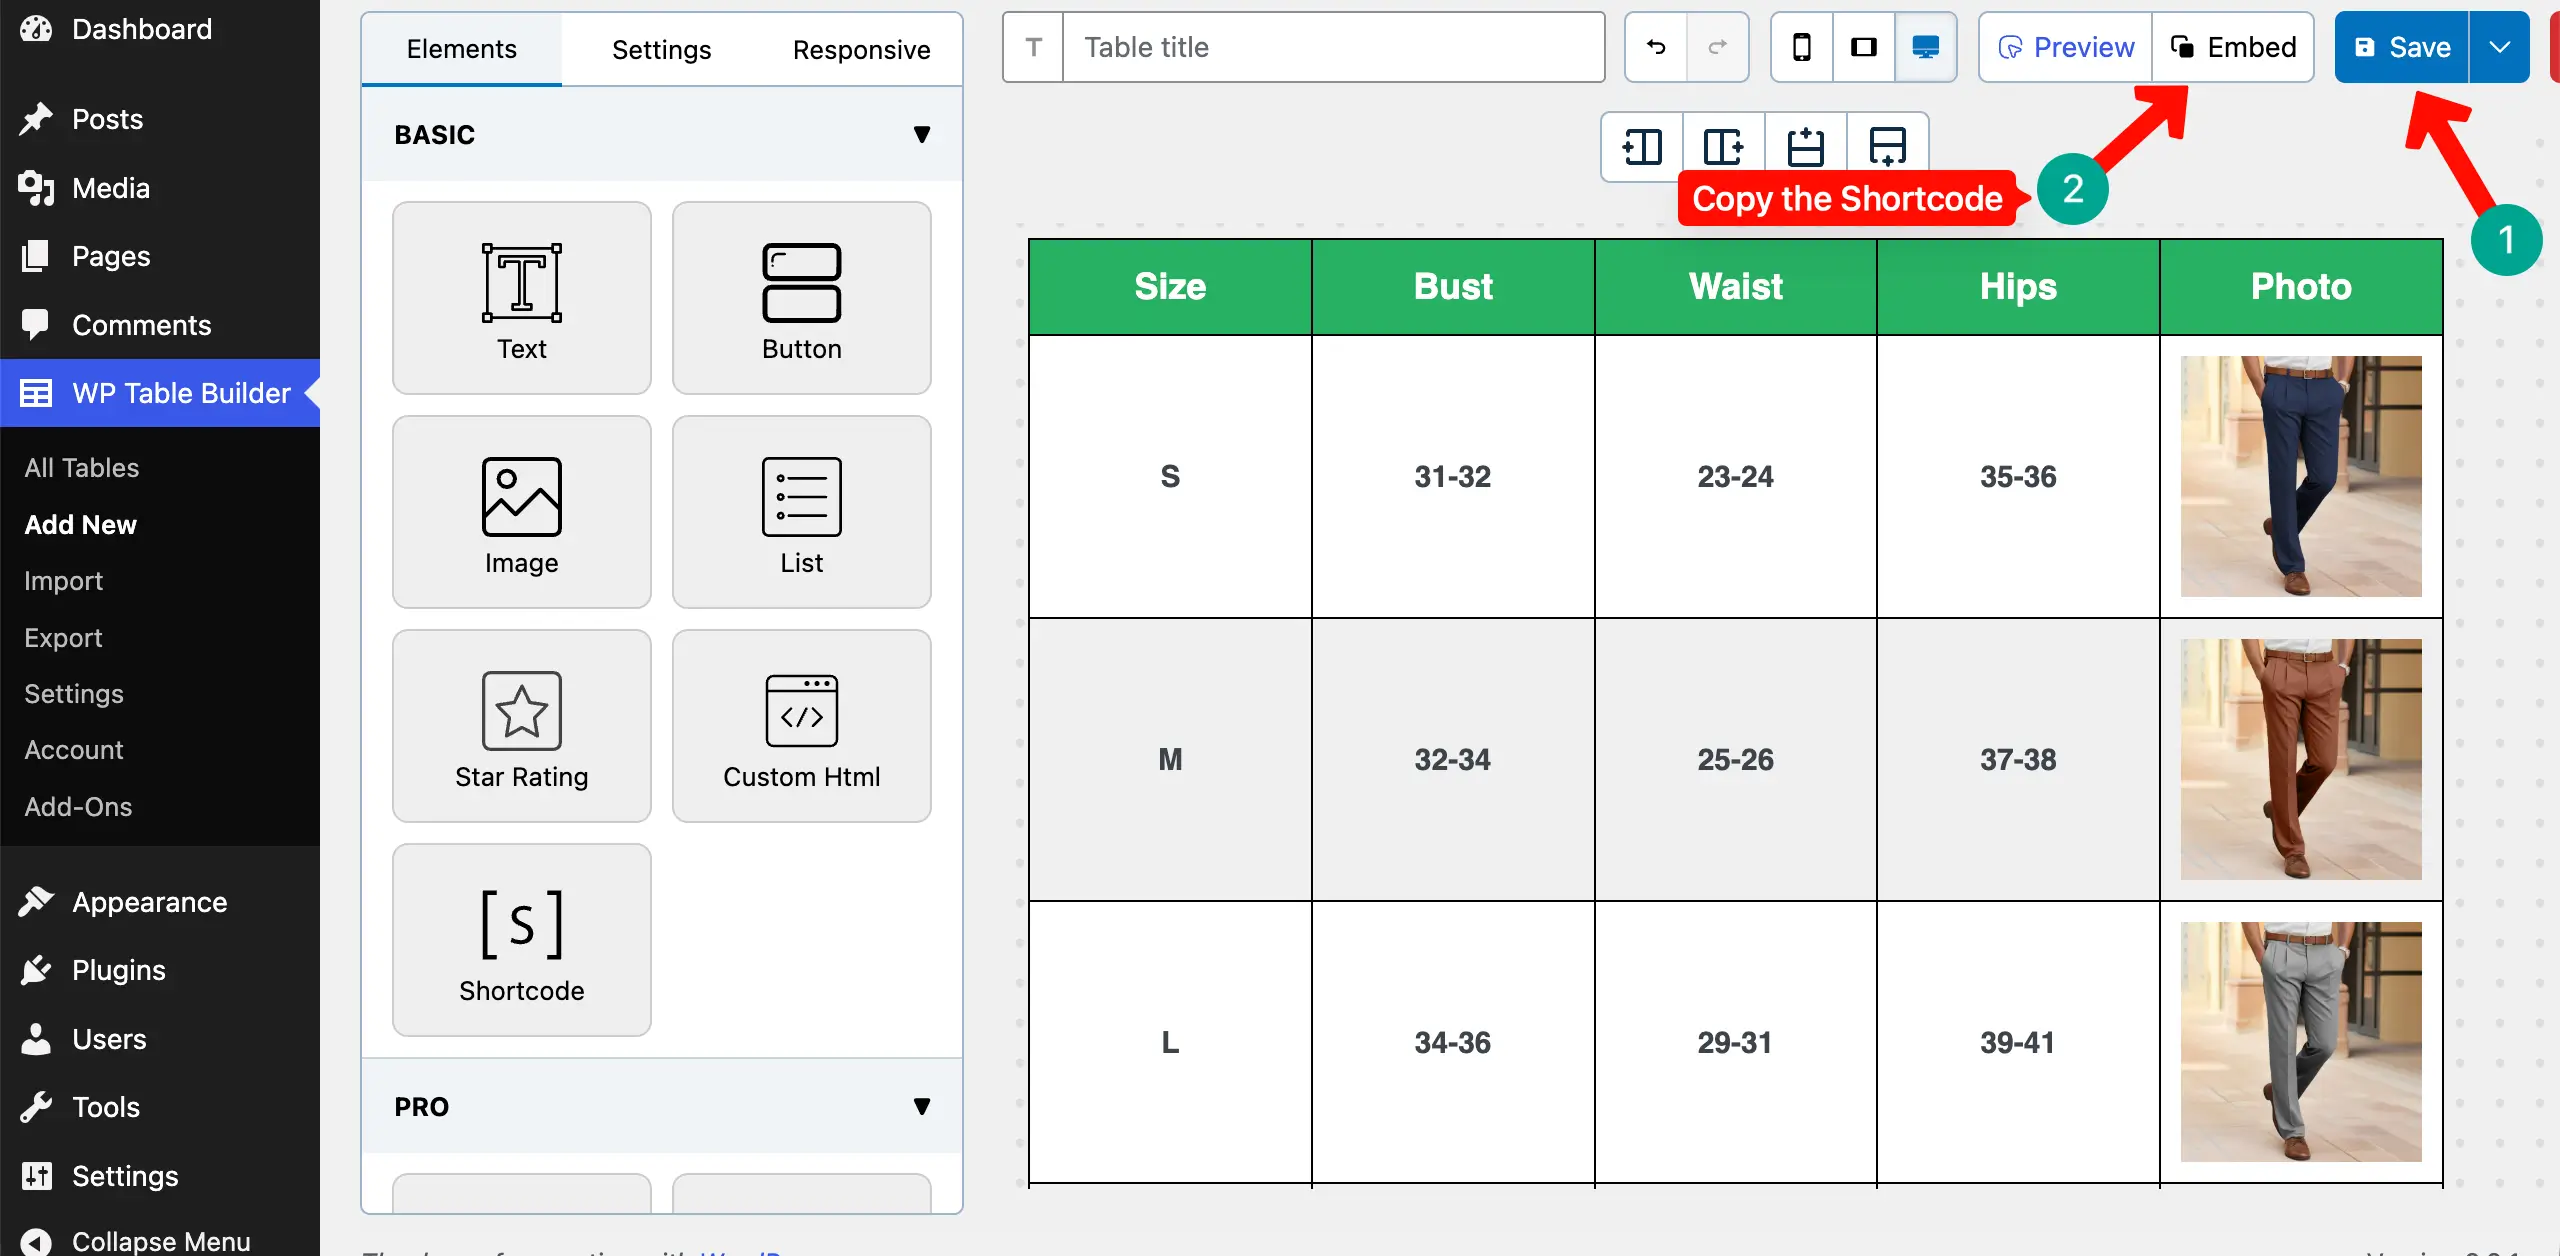Click the undo arrow icon
This screenshot has width=2560, height=1256.
pyautogui.click(x=1654, y=46)
